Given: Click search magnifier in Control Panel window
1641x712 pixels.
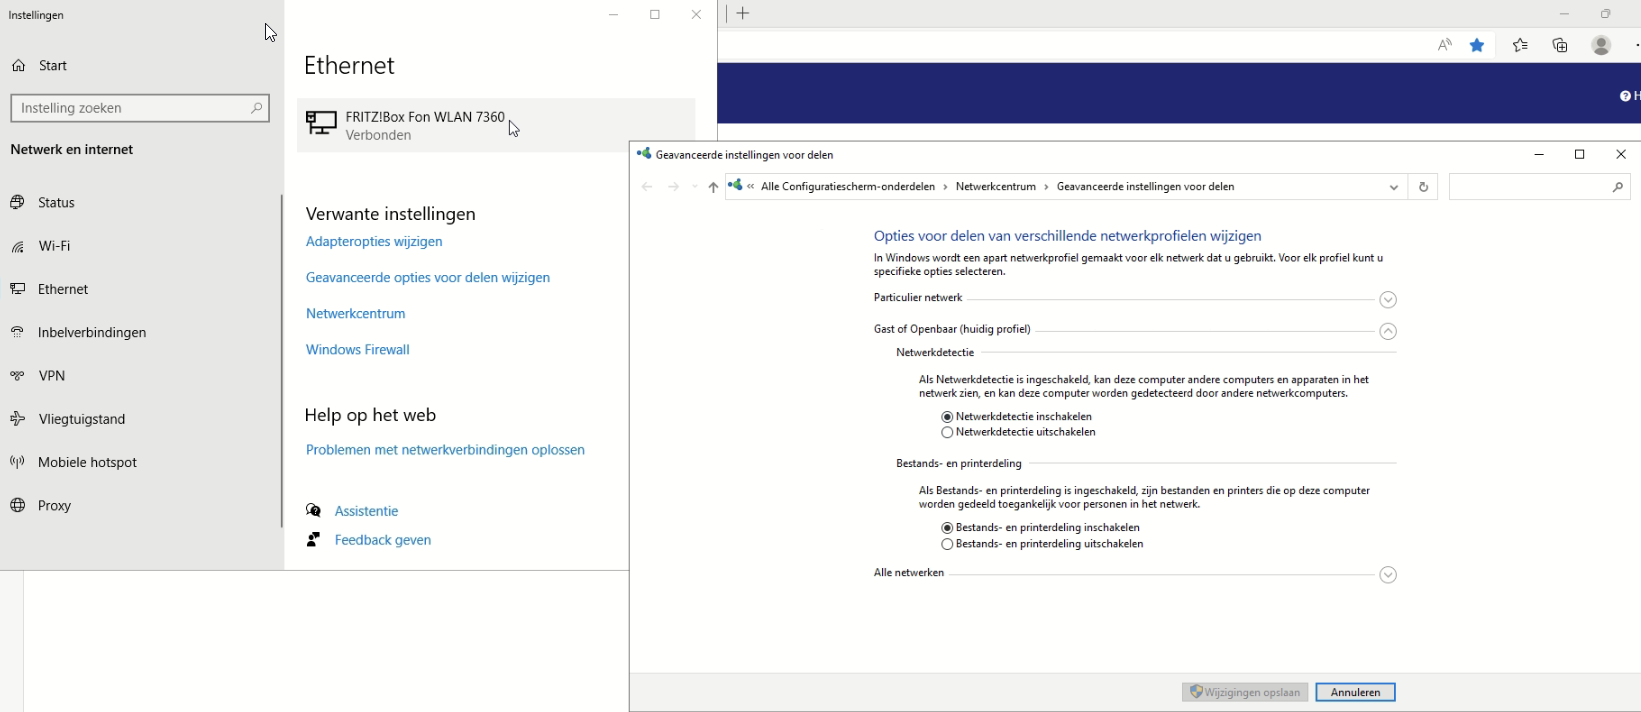Looking at the screenshot, I should [x=1618, y=187].
